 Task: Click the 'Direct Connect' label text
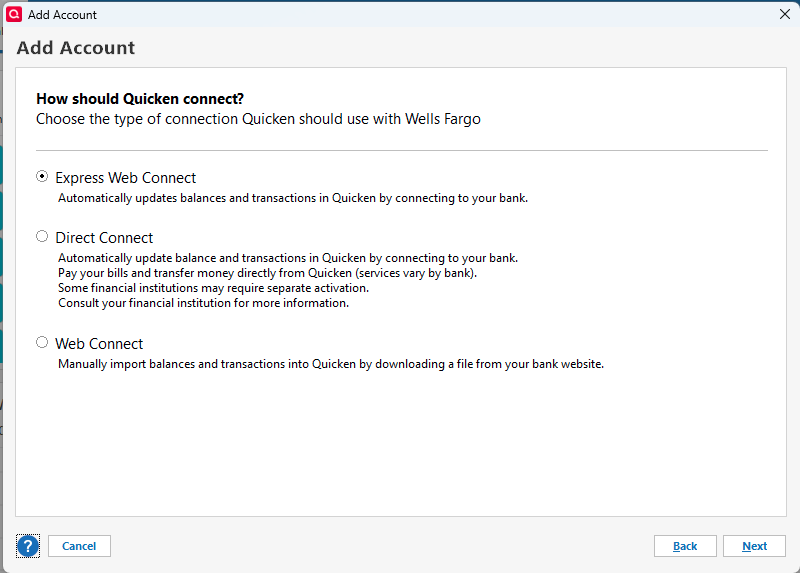click(104, 238)
